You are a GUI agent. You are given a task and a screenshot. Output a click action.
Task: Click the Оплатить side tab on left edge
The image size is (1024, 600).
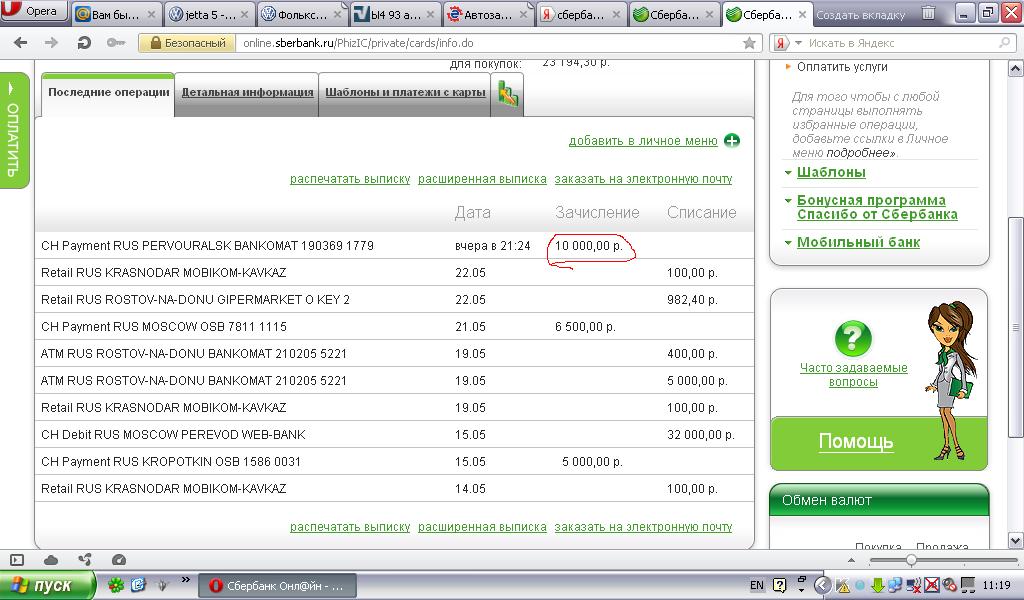[13, 130]
